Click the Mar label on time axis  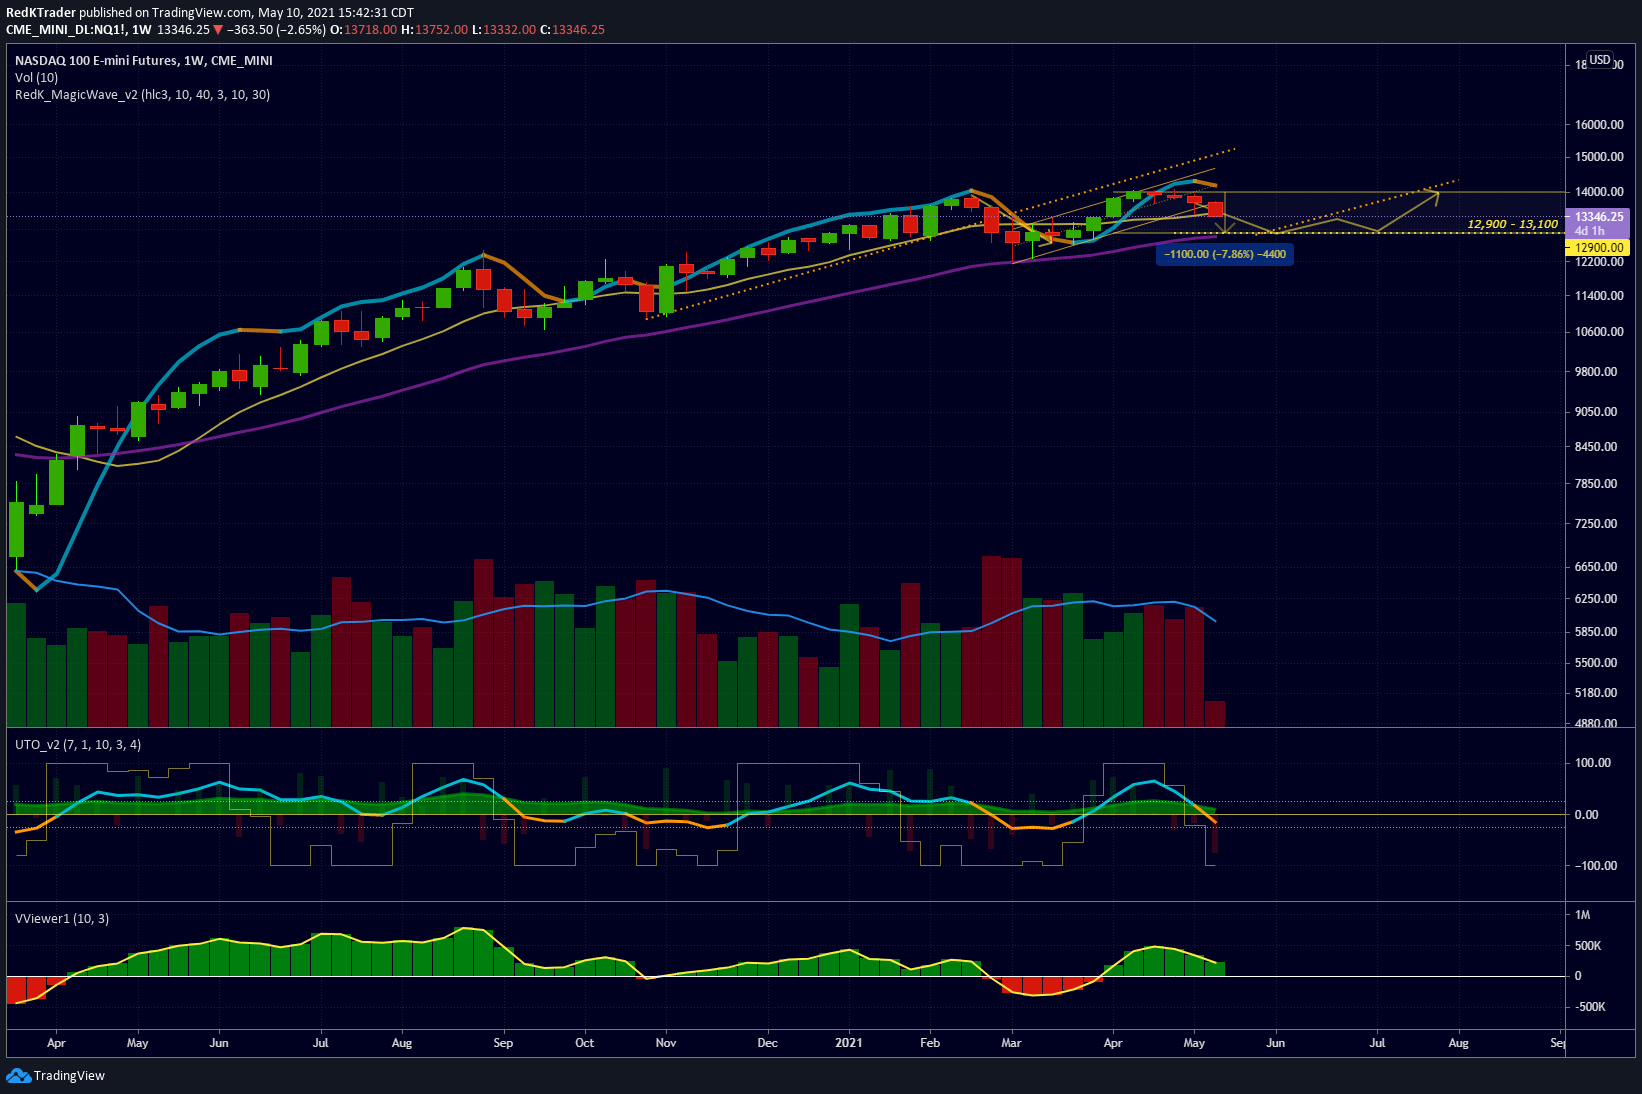click(x=1012, y=1043)
